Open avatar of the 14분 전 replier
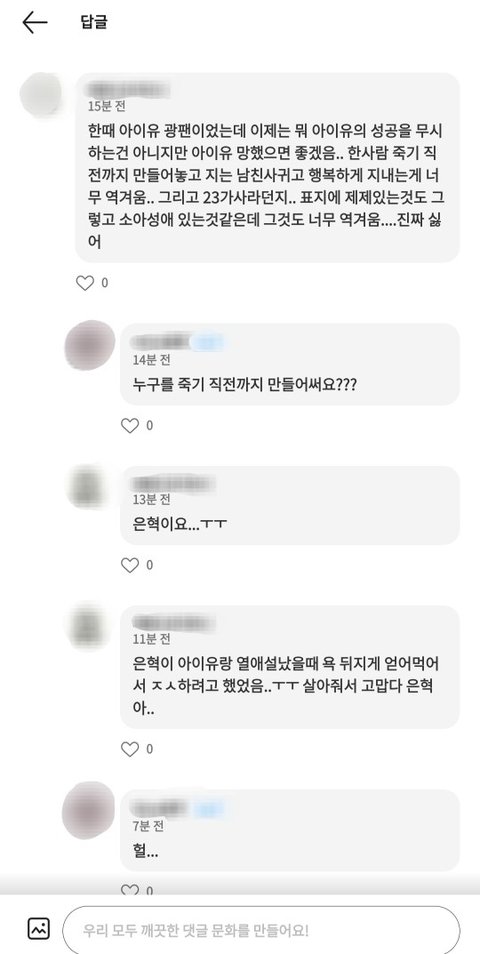 pyautogui.click(x=90, y=345)
